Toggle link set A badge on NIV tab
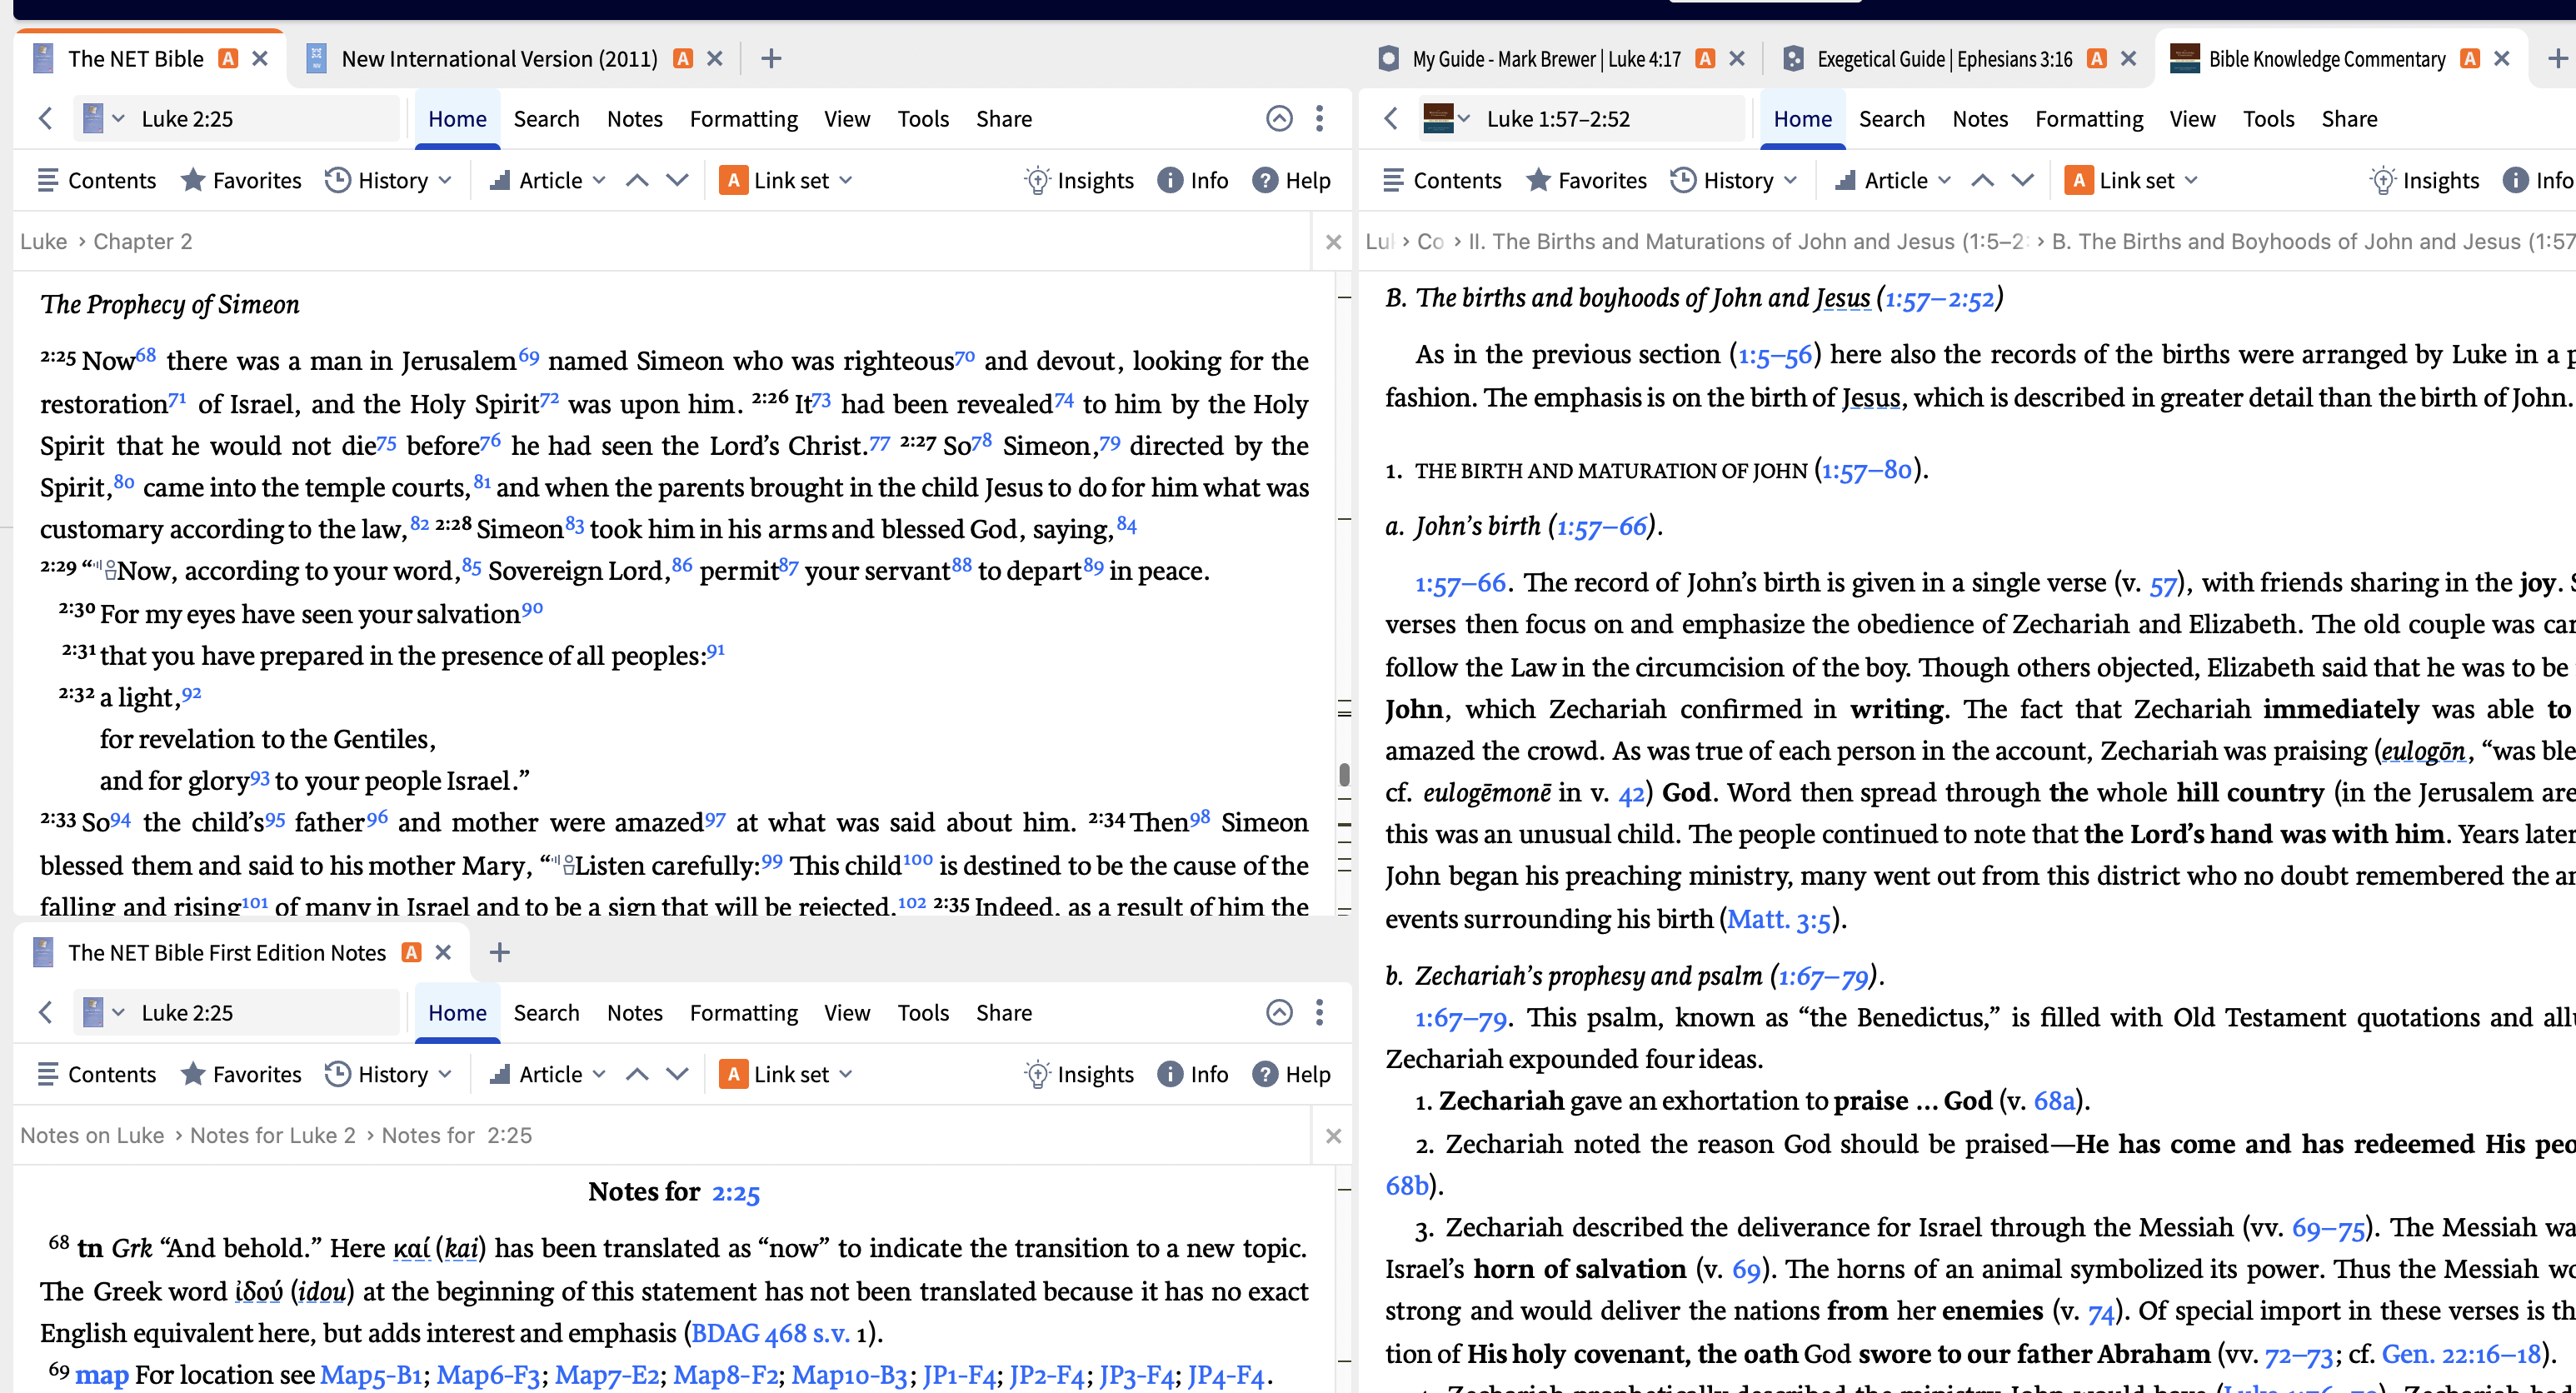This screenshot has width=2576, height=1393. [x=683, y=59]
